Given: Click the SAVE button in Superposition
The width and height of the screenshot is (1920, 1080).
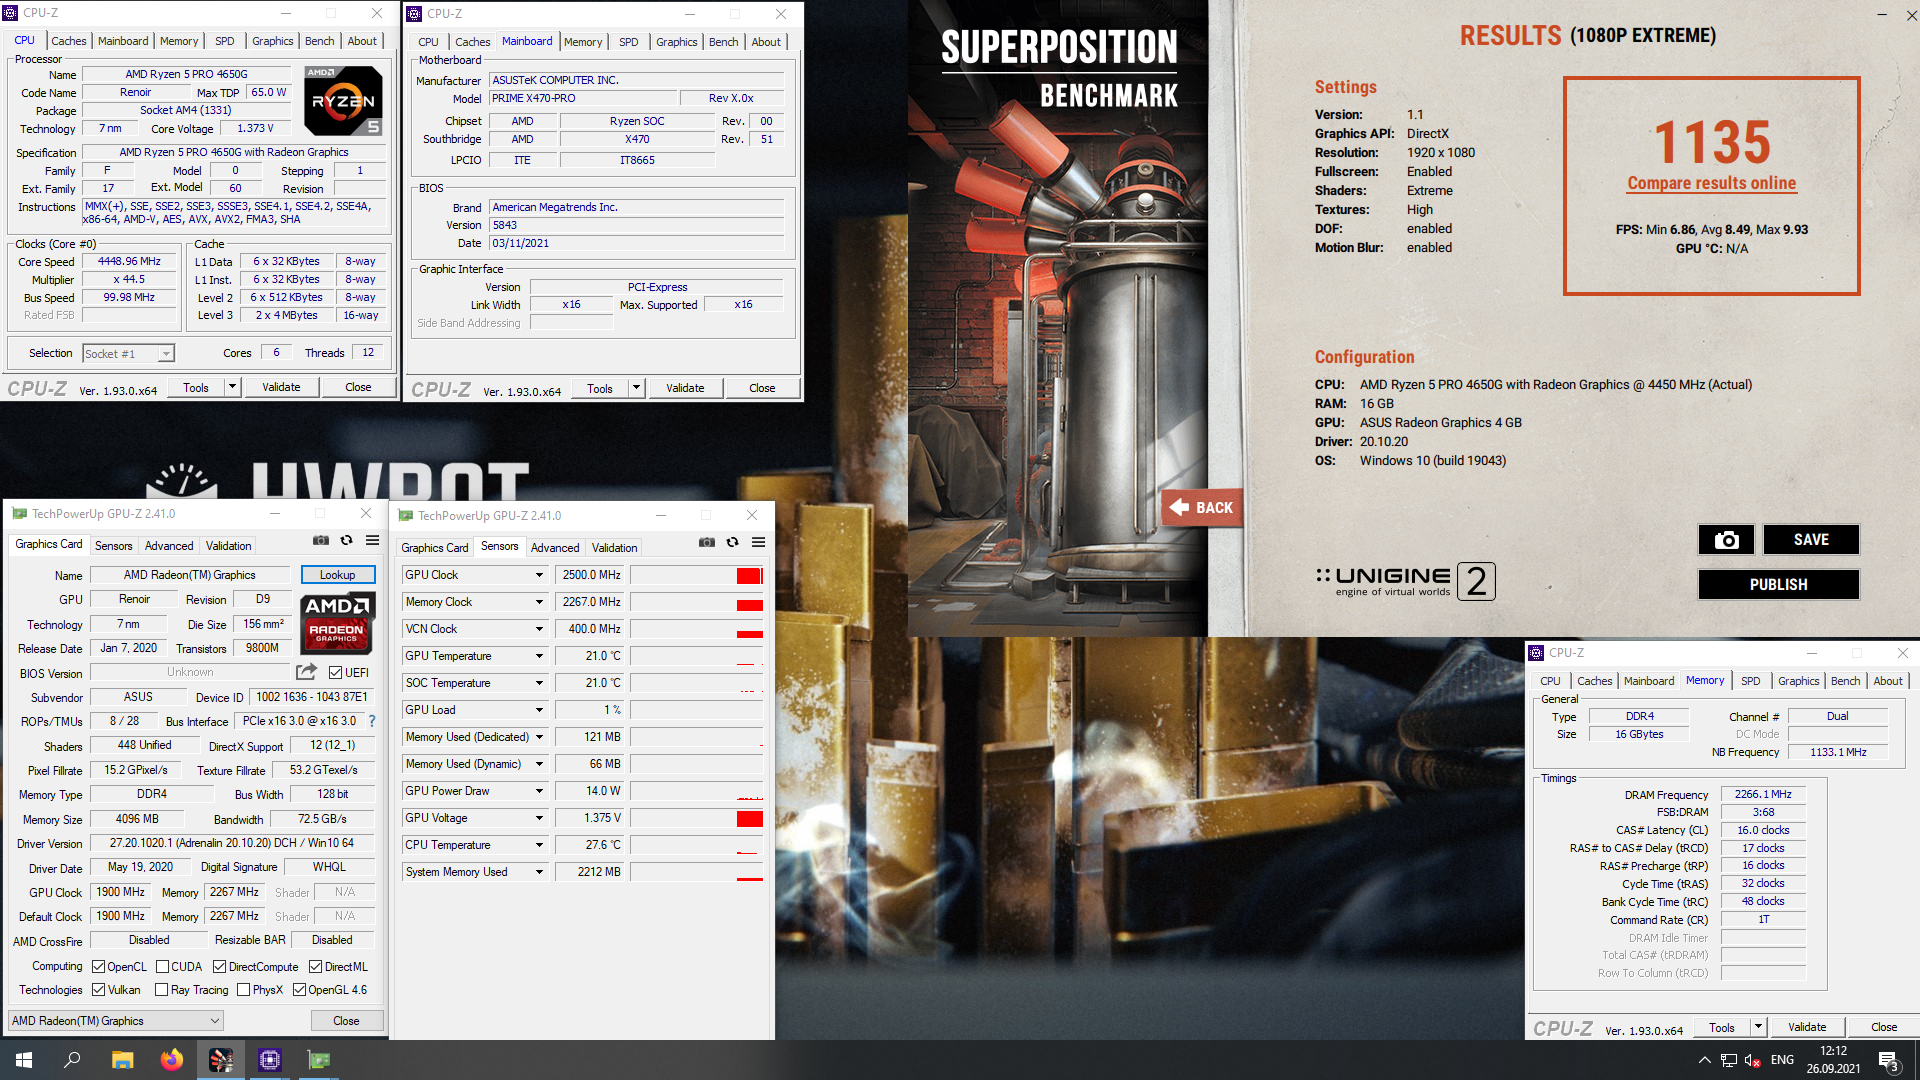Looking at the screenshot, I should tap(1811, 540).
